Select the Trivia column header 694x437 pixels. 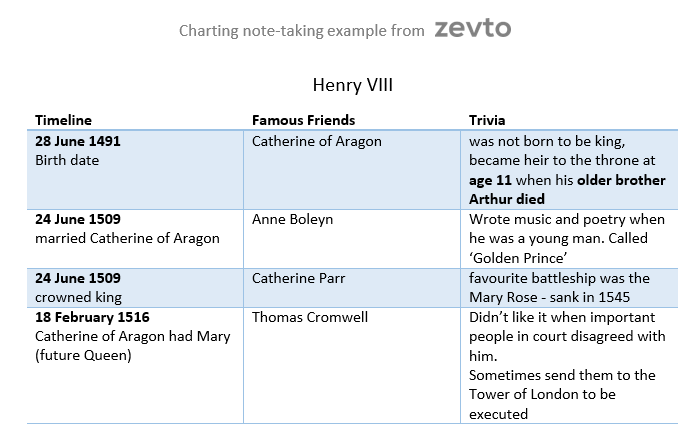click(487, 120)
